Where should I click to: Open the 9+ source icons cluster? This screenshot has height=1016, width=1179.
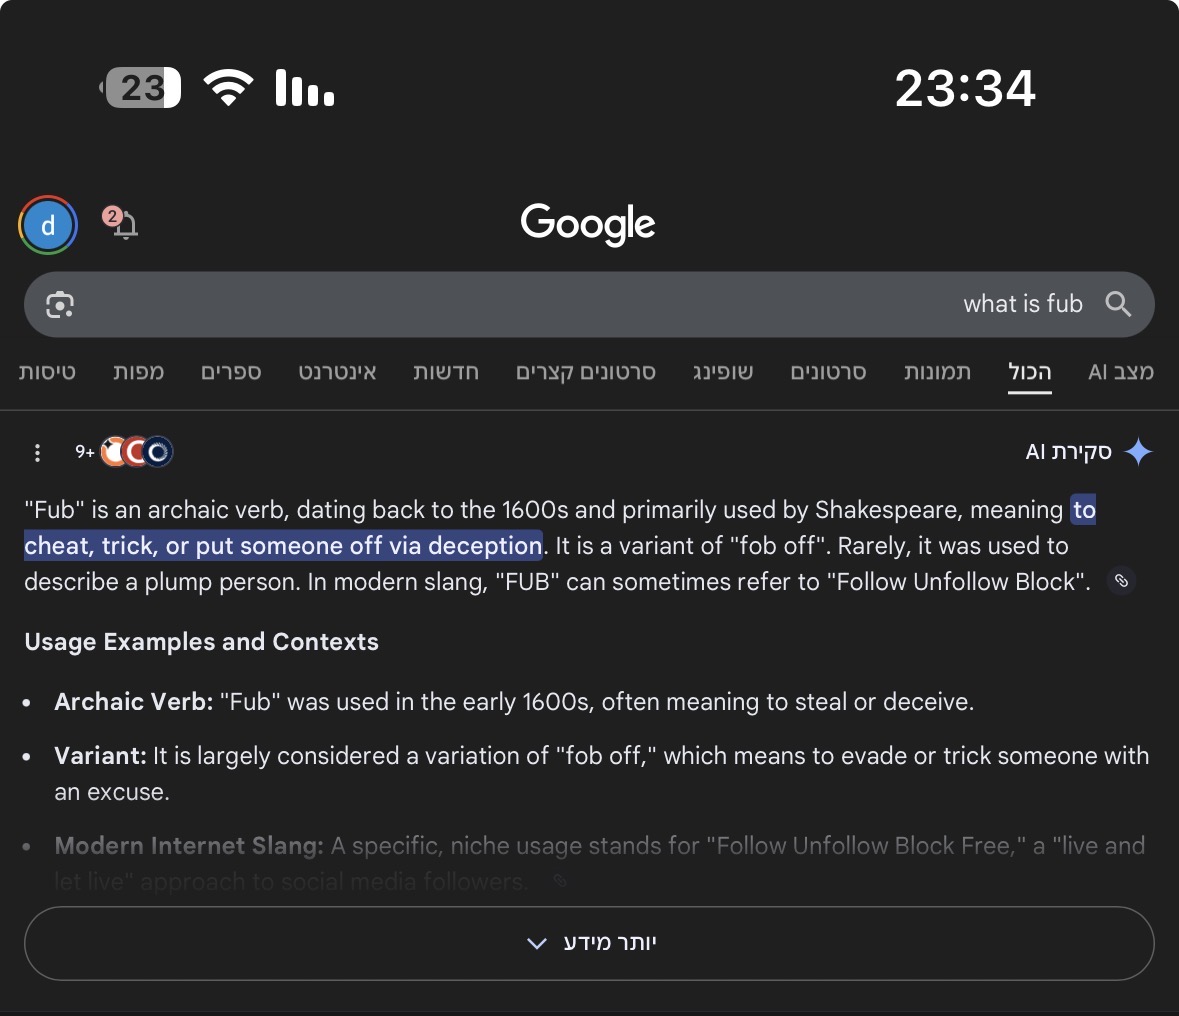tap(125, 452)
